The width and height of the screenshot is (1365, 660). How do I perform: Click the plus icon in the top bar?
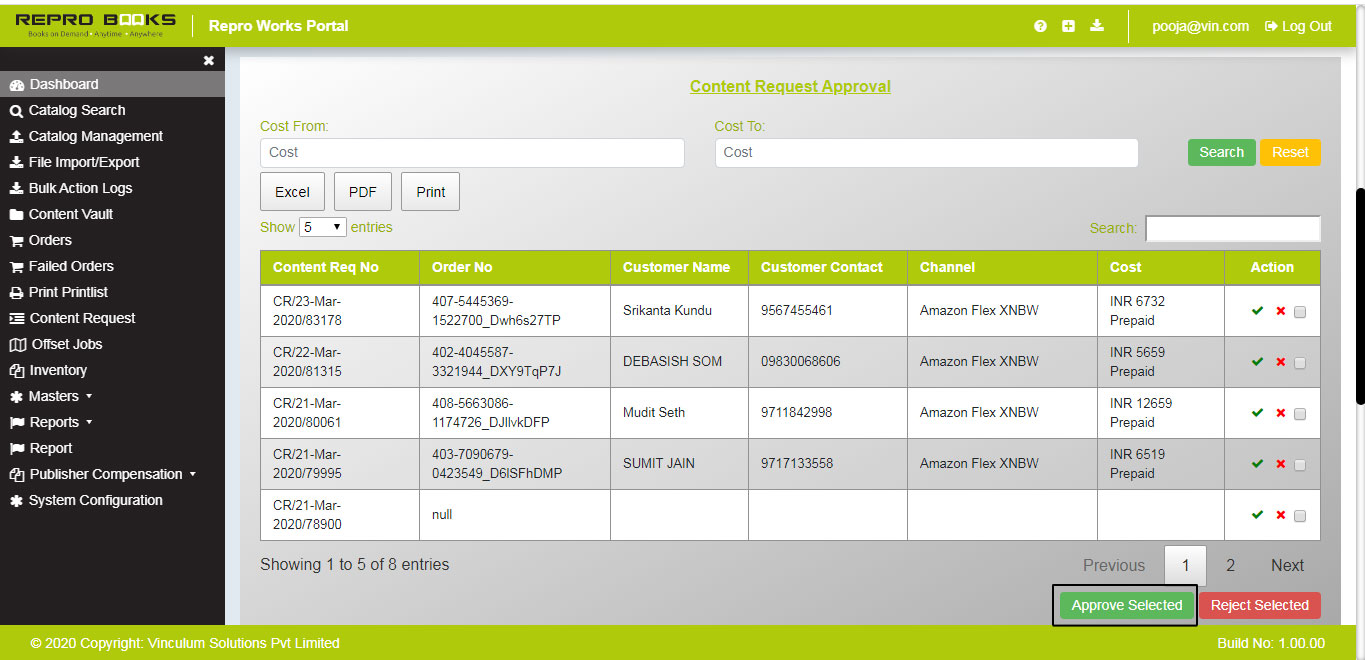tap(1068, 26)
